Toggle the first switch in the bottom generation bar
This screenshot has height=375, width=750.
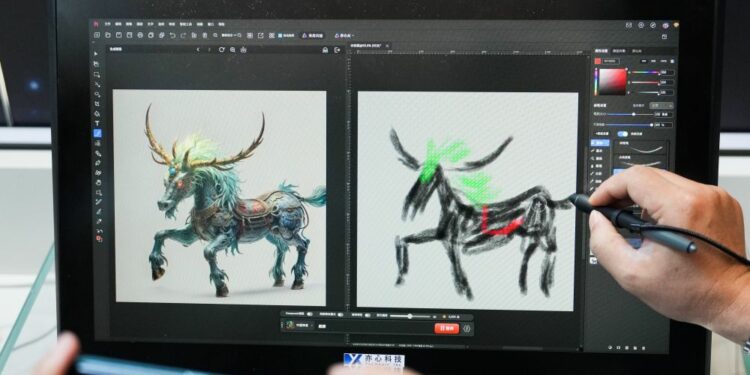point(309,314)
